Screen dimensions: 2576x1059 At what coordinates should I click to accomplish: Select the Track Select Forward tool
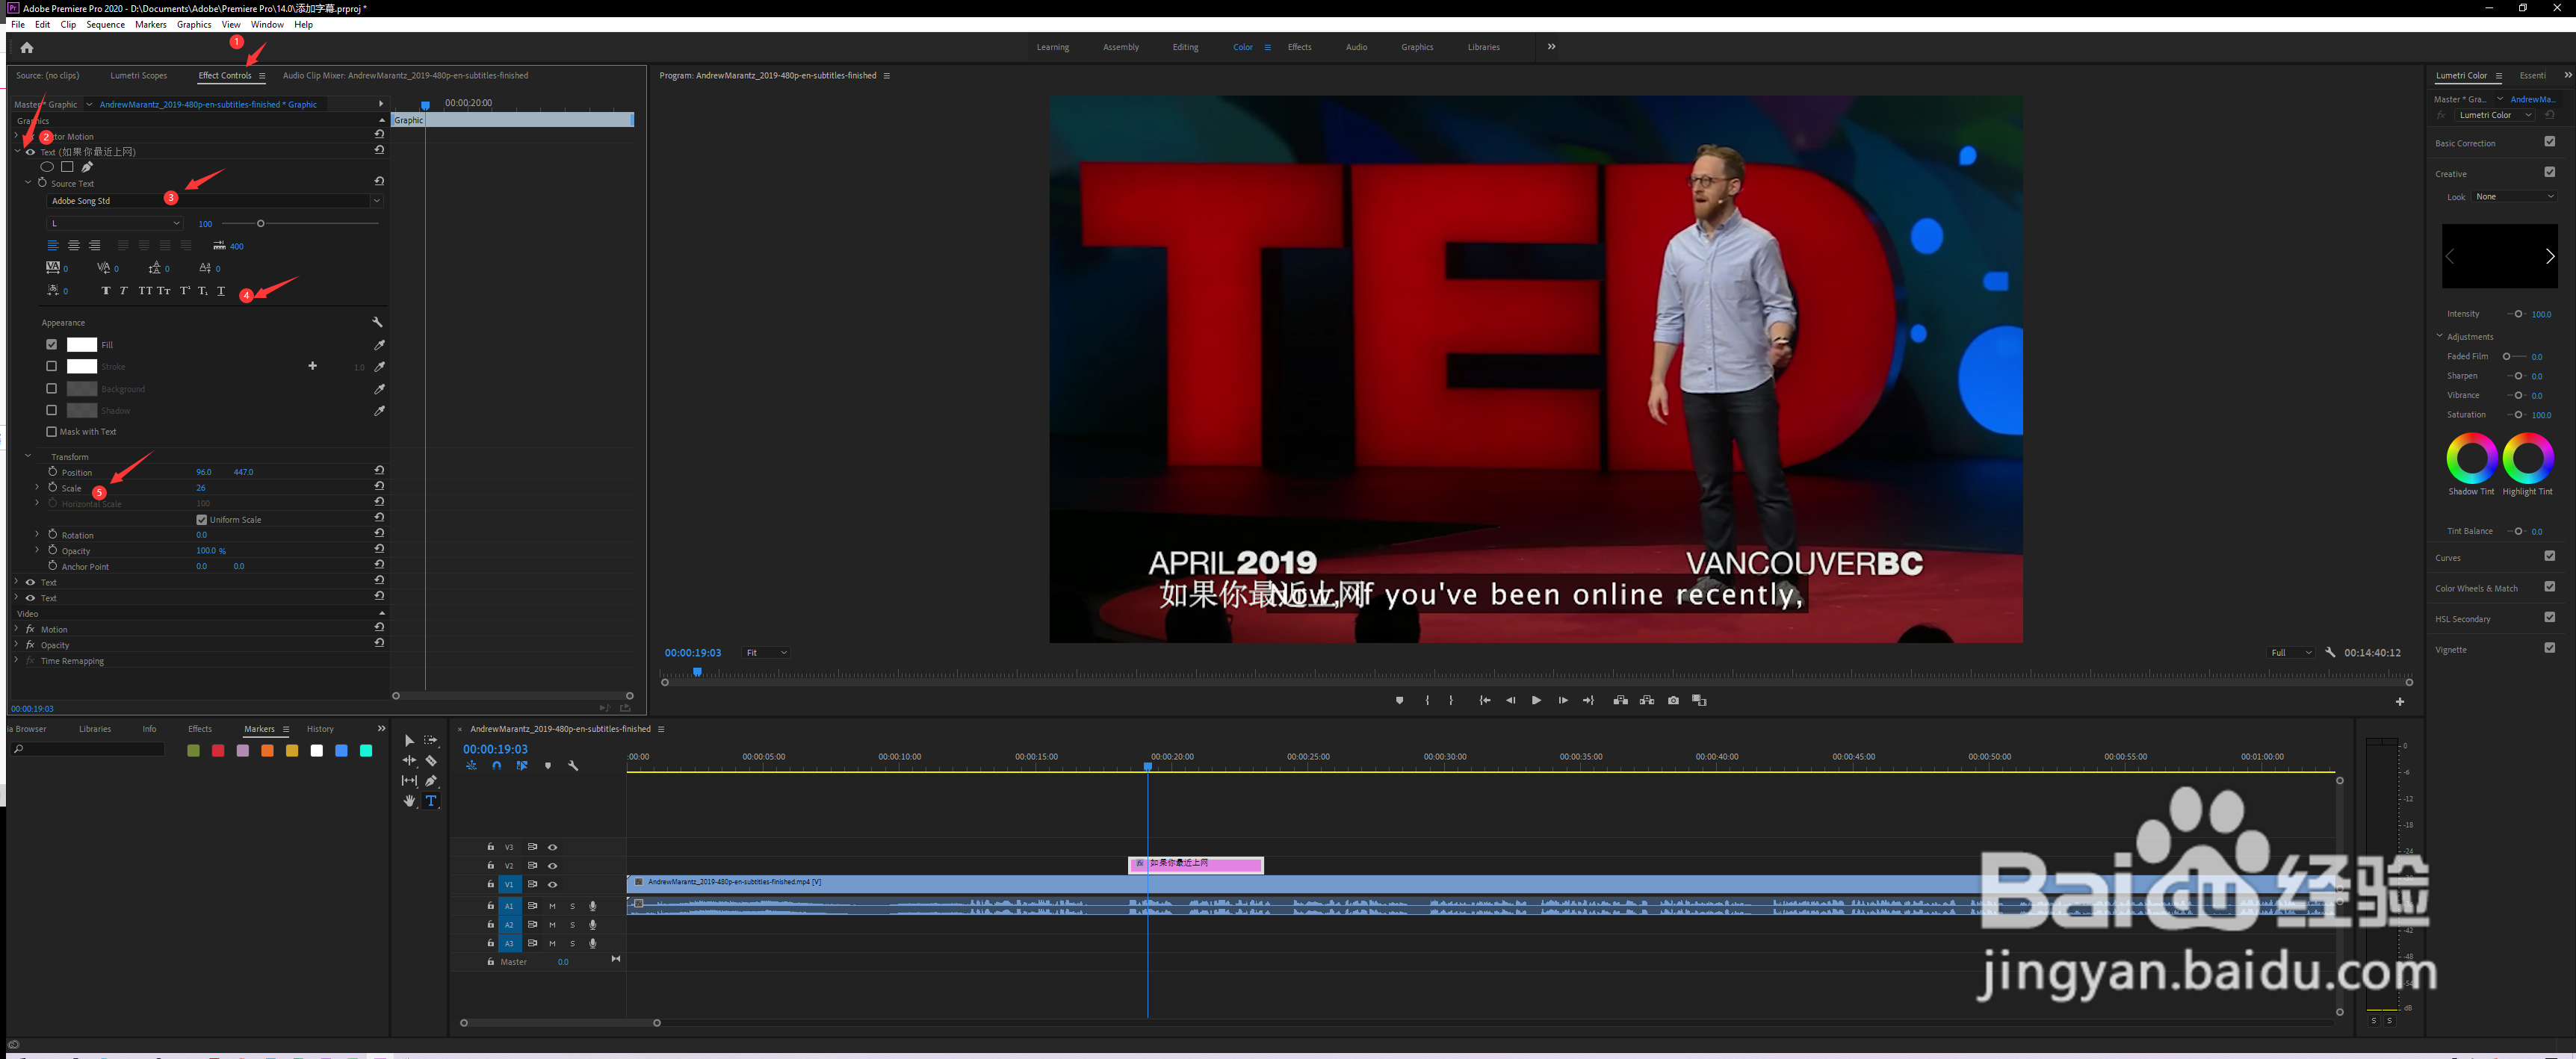click(431, 741)
